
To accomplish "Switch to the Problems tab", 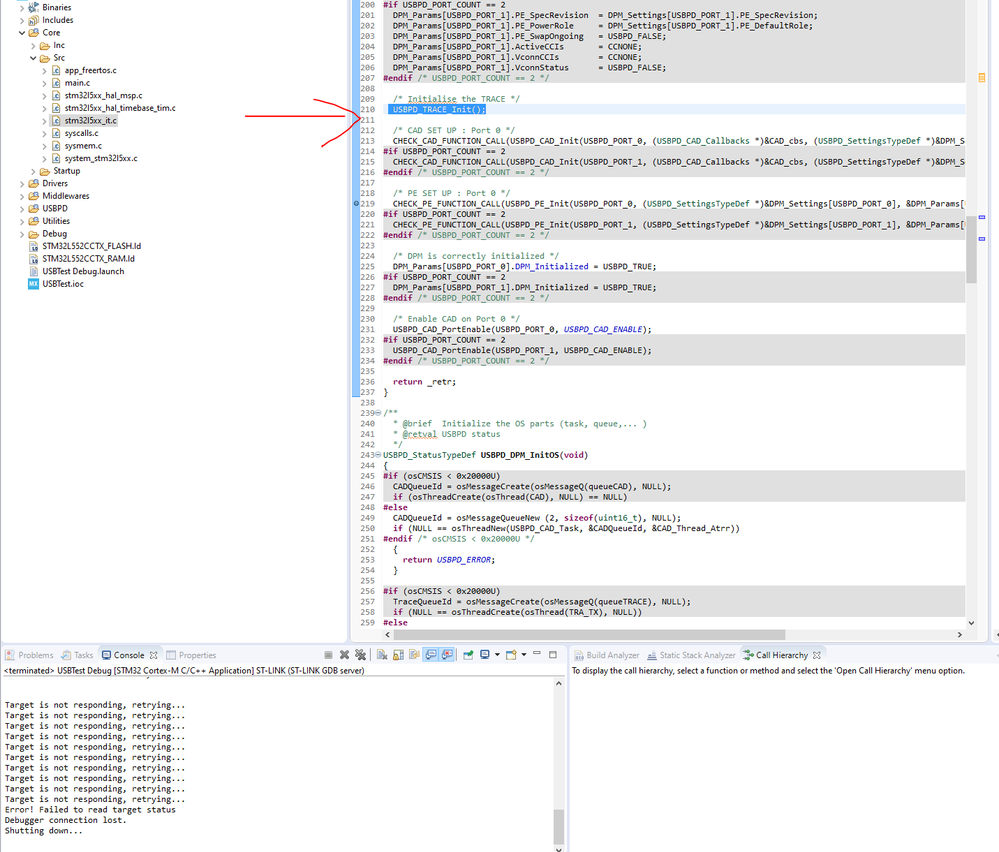I will pos(29,655).
